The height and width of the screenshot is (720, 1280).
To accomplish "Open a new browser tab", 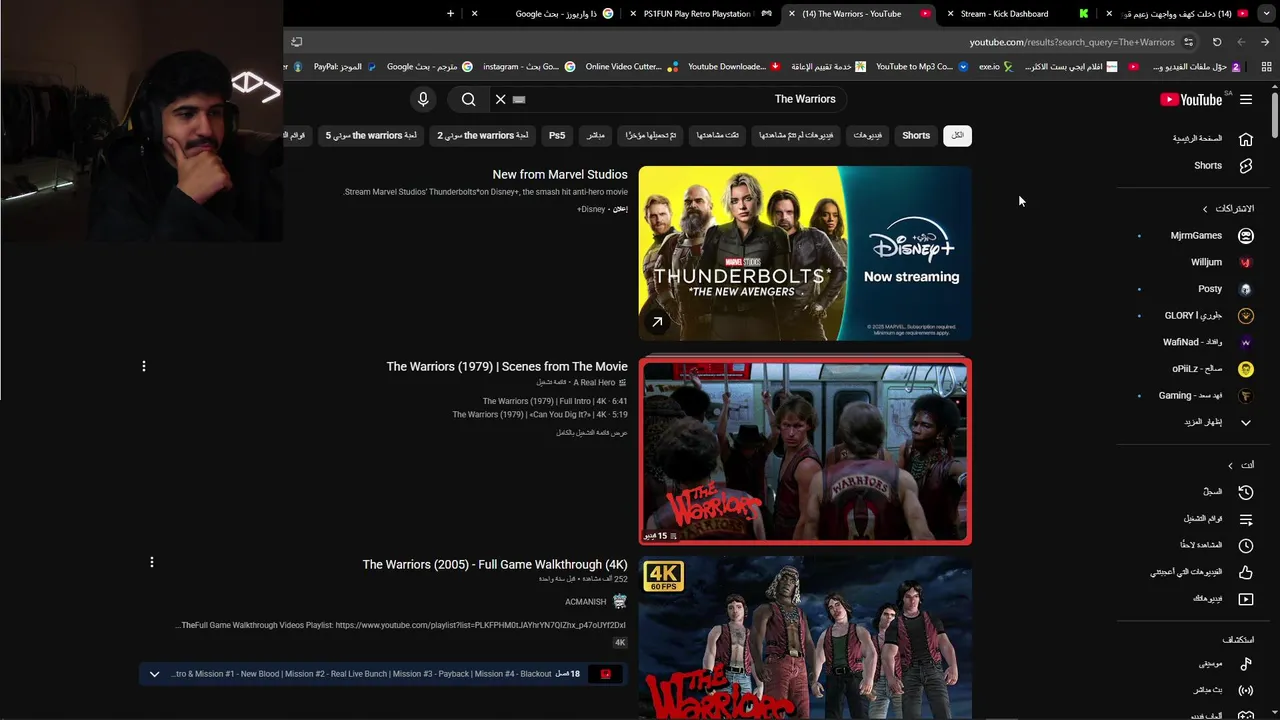I will (x=450, y=14).
